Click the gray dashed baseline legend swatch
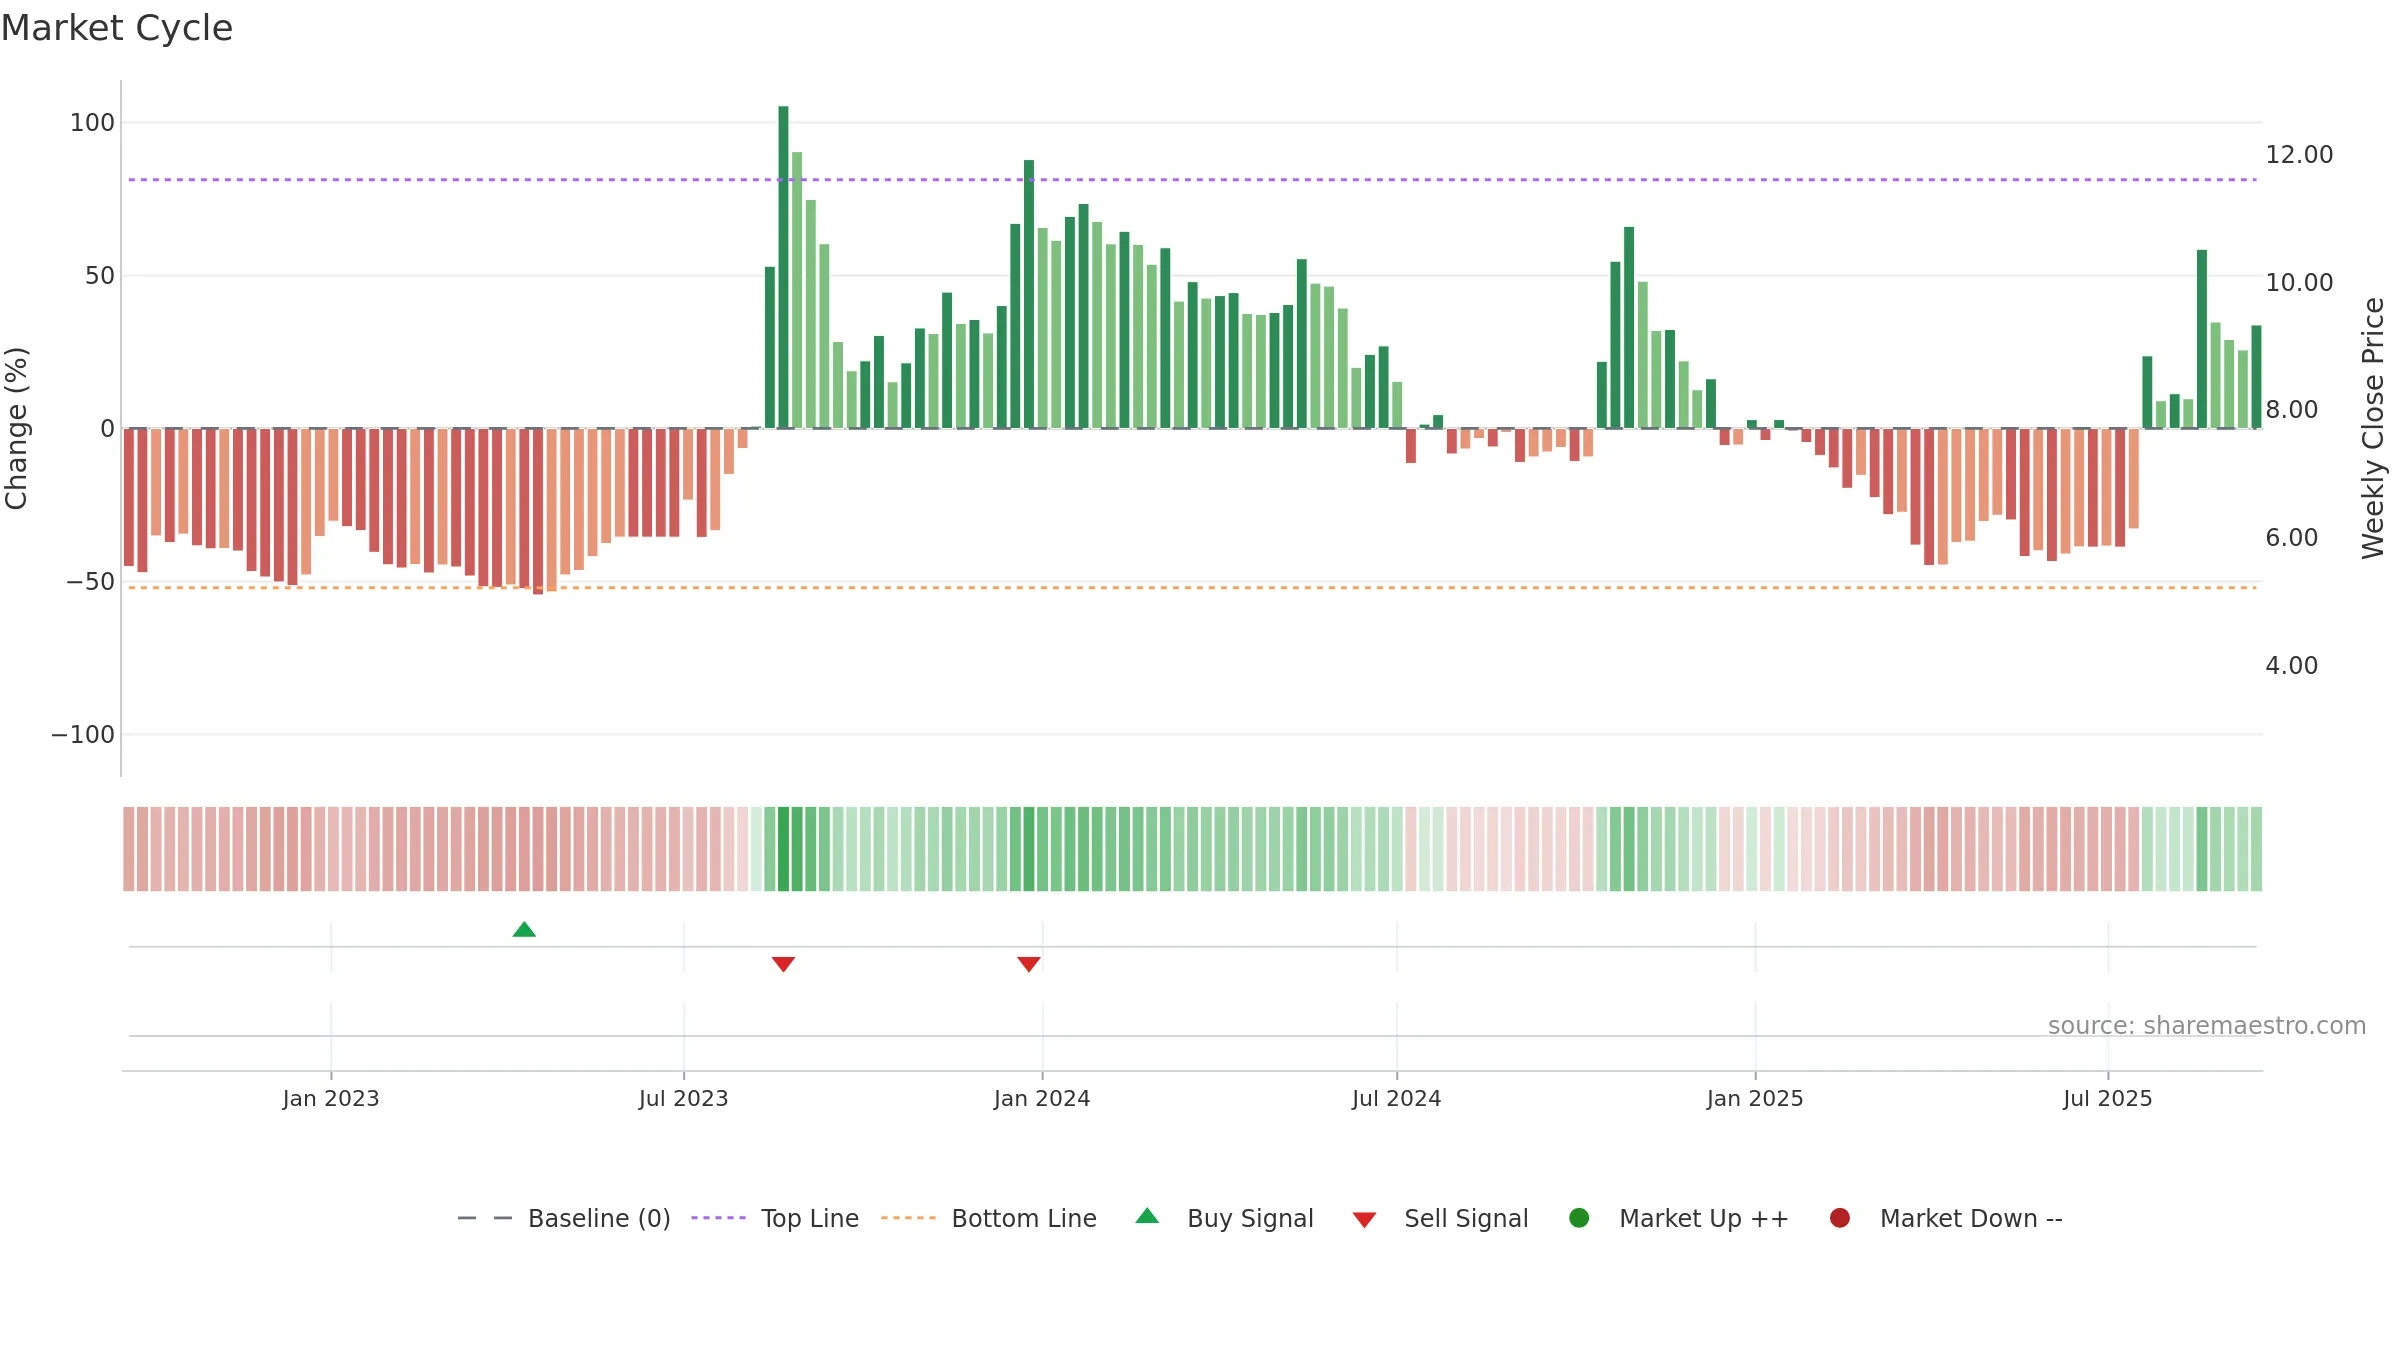 click(x=485, y=1218)
